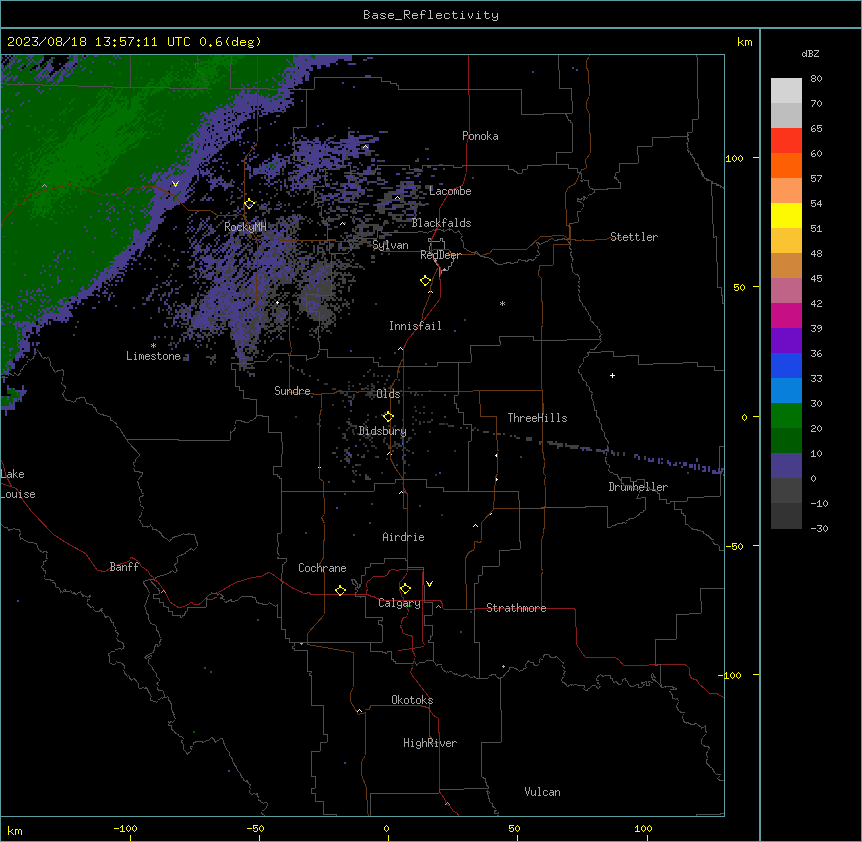Click the yellow diamond marker south of RedDeer

(x=426, y=281)
